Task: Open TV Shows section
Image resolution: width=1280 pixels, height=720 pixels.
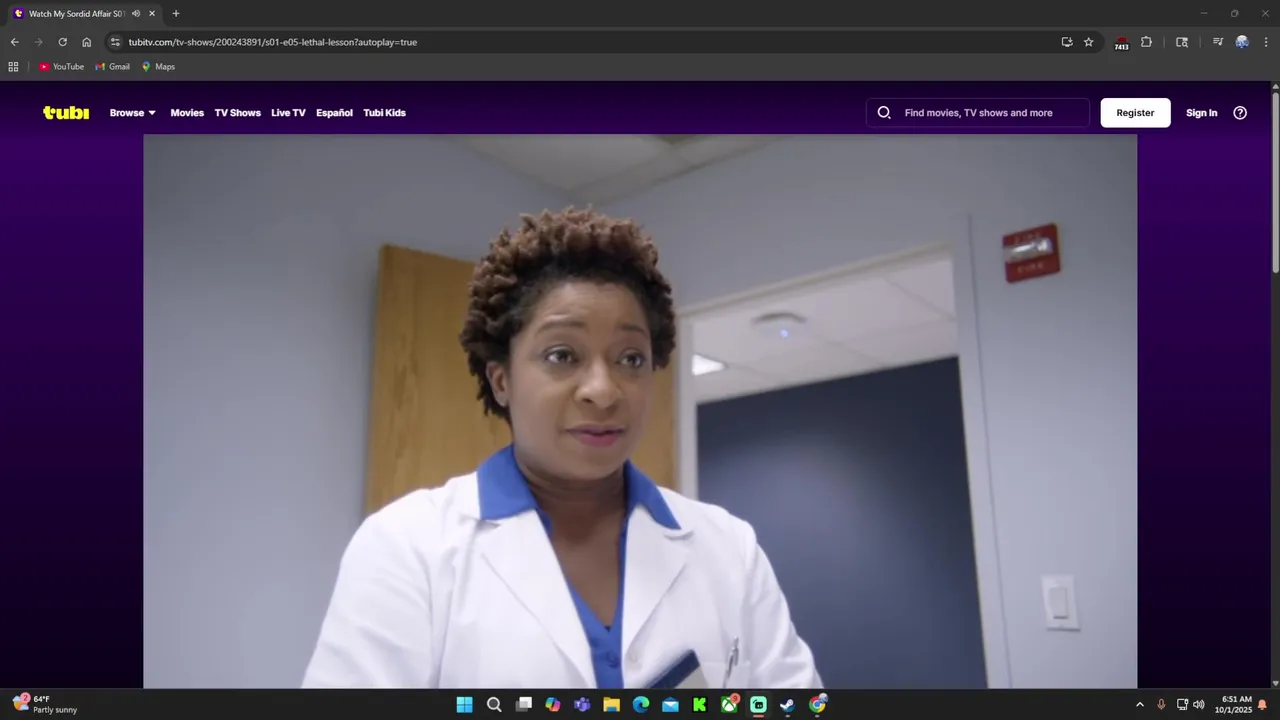Action: 237,113
